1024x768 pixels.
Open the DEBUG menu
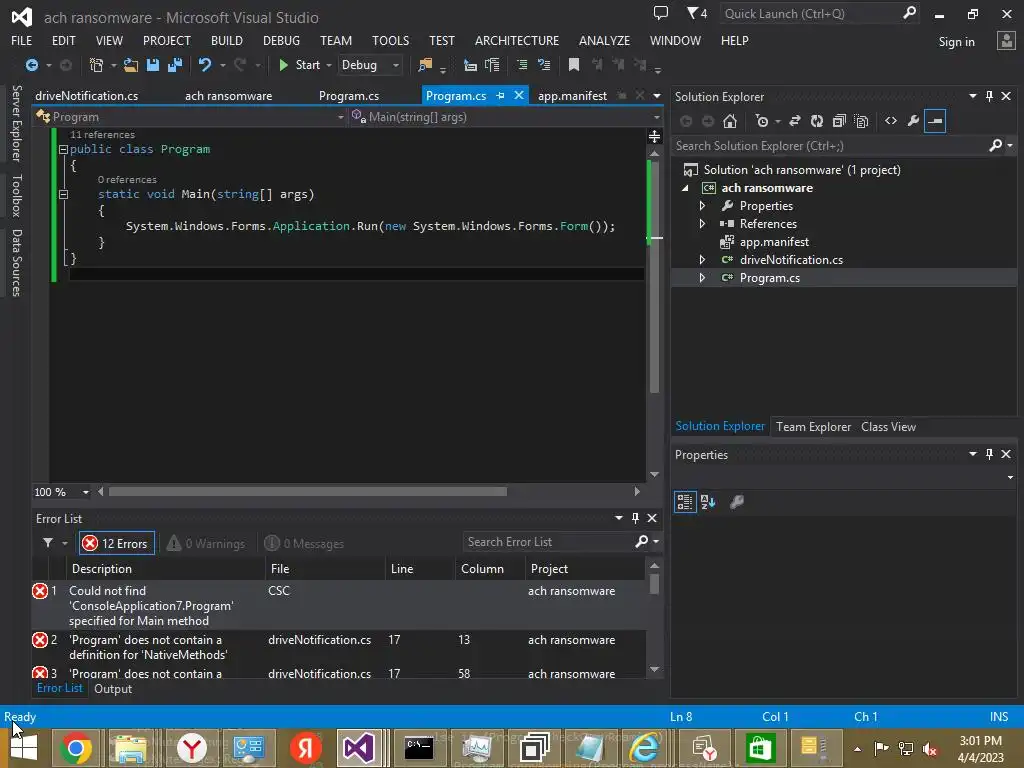pyautogui.click(x=281, y=40)
